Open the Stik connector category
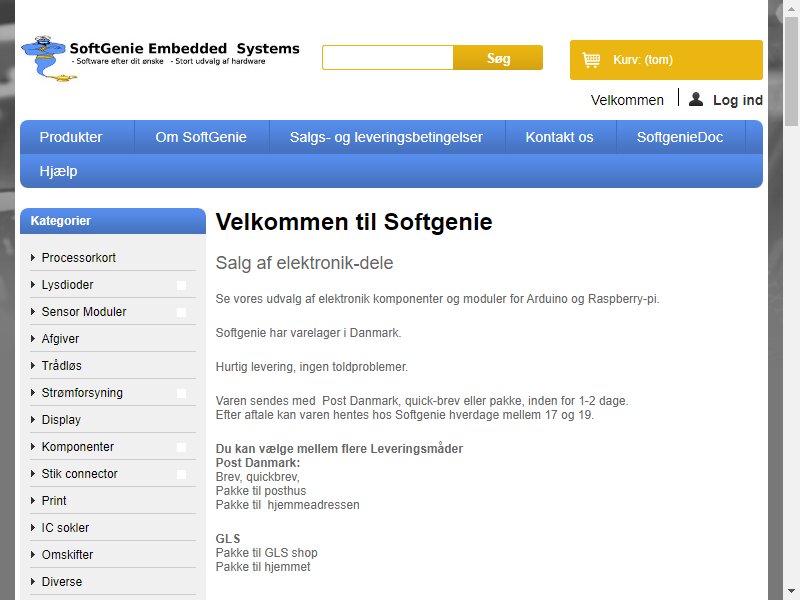The height and width of the screenshot is (600, 800). (x=80, y=474)
